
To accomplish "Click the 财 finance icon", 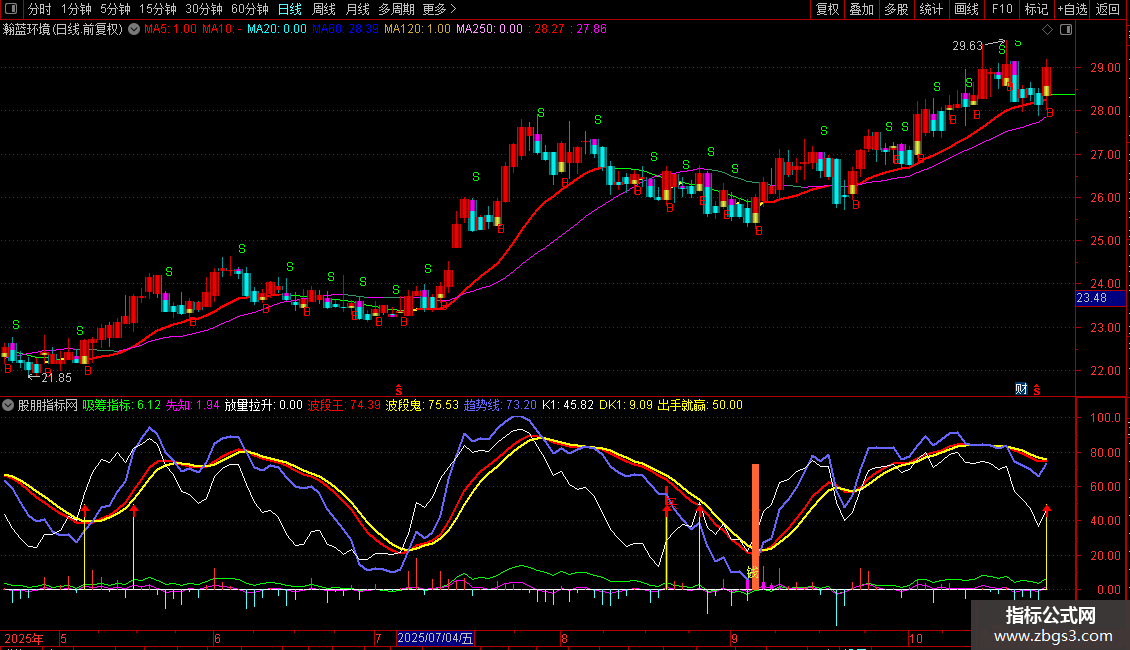I will [x=1021, y=389].
